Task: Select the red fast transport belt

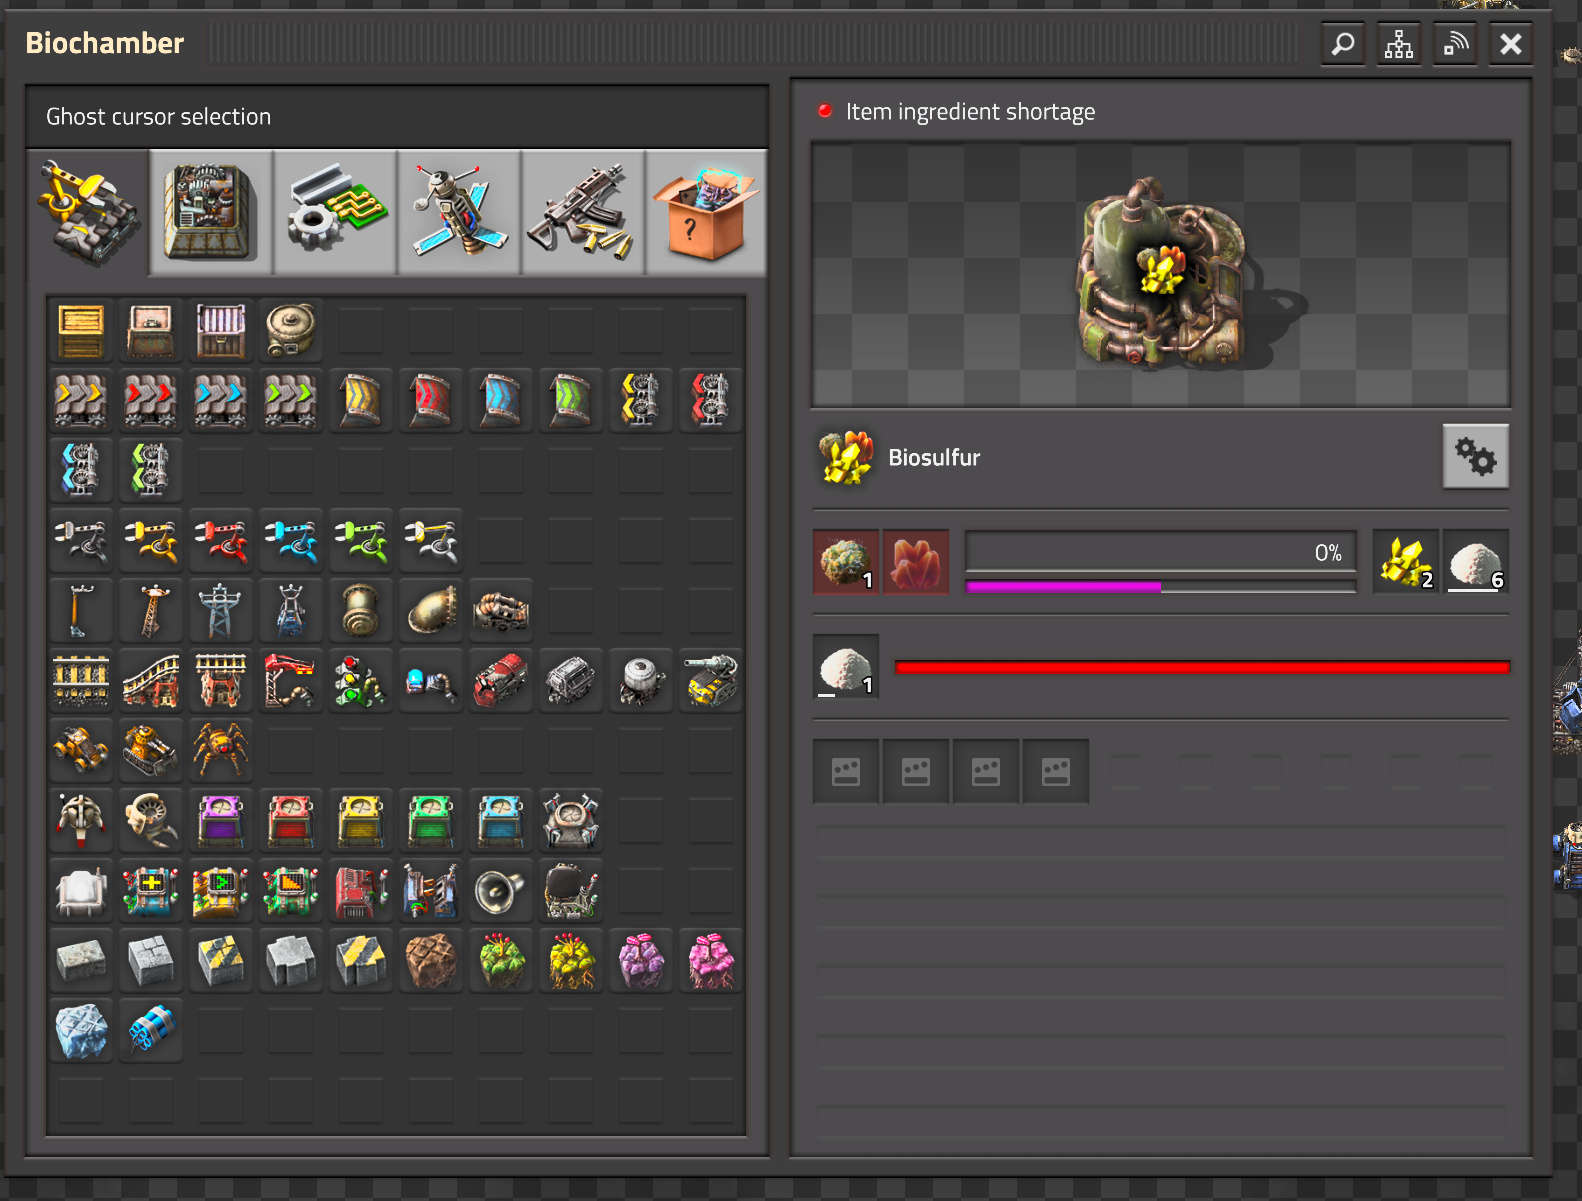Action: 151,401
